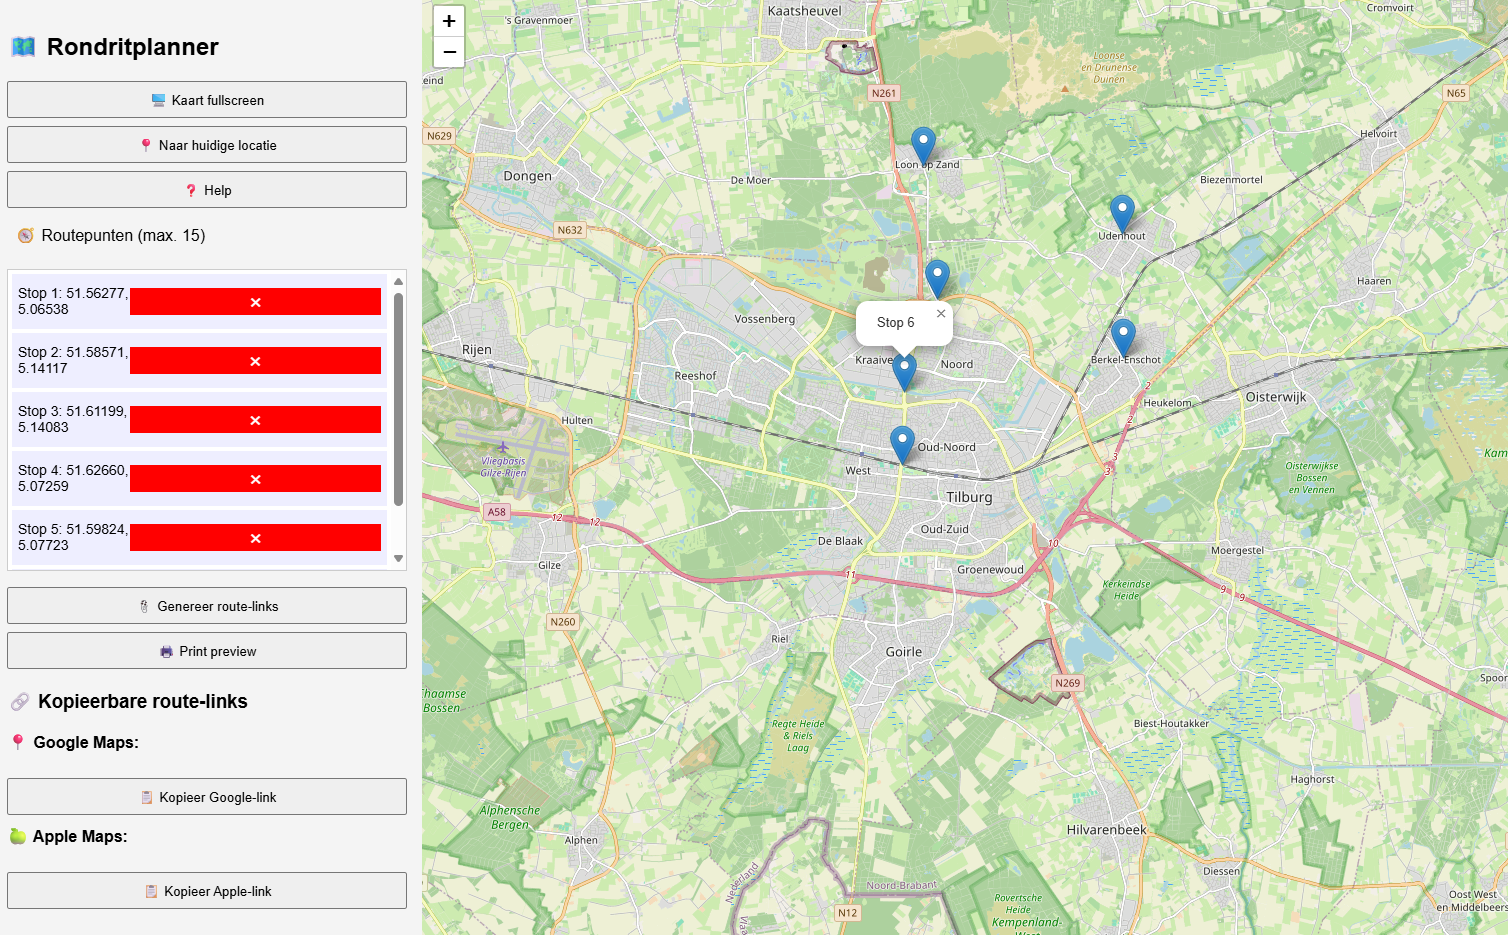Delete Stop 4 from the route
This screenshot has height=935, width=1508.
255,479
